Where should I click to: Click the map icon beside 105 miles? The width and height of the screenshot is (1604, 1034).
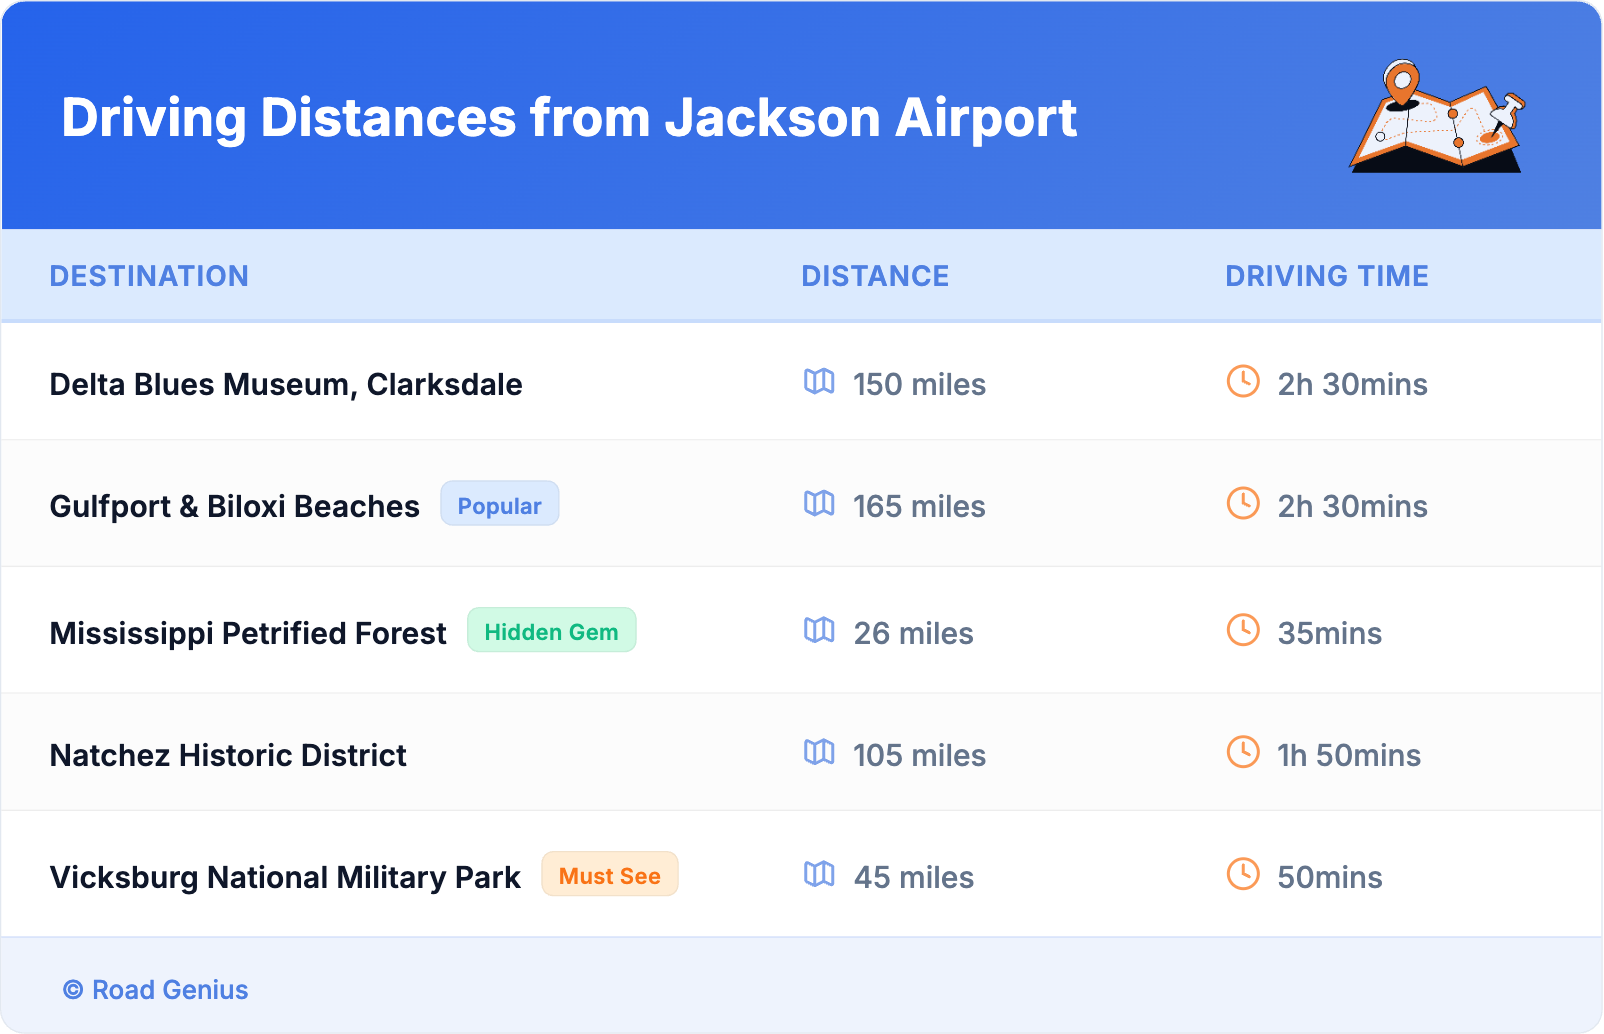pyautogui.click(x=819, y=753)
